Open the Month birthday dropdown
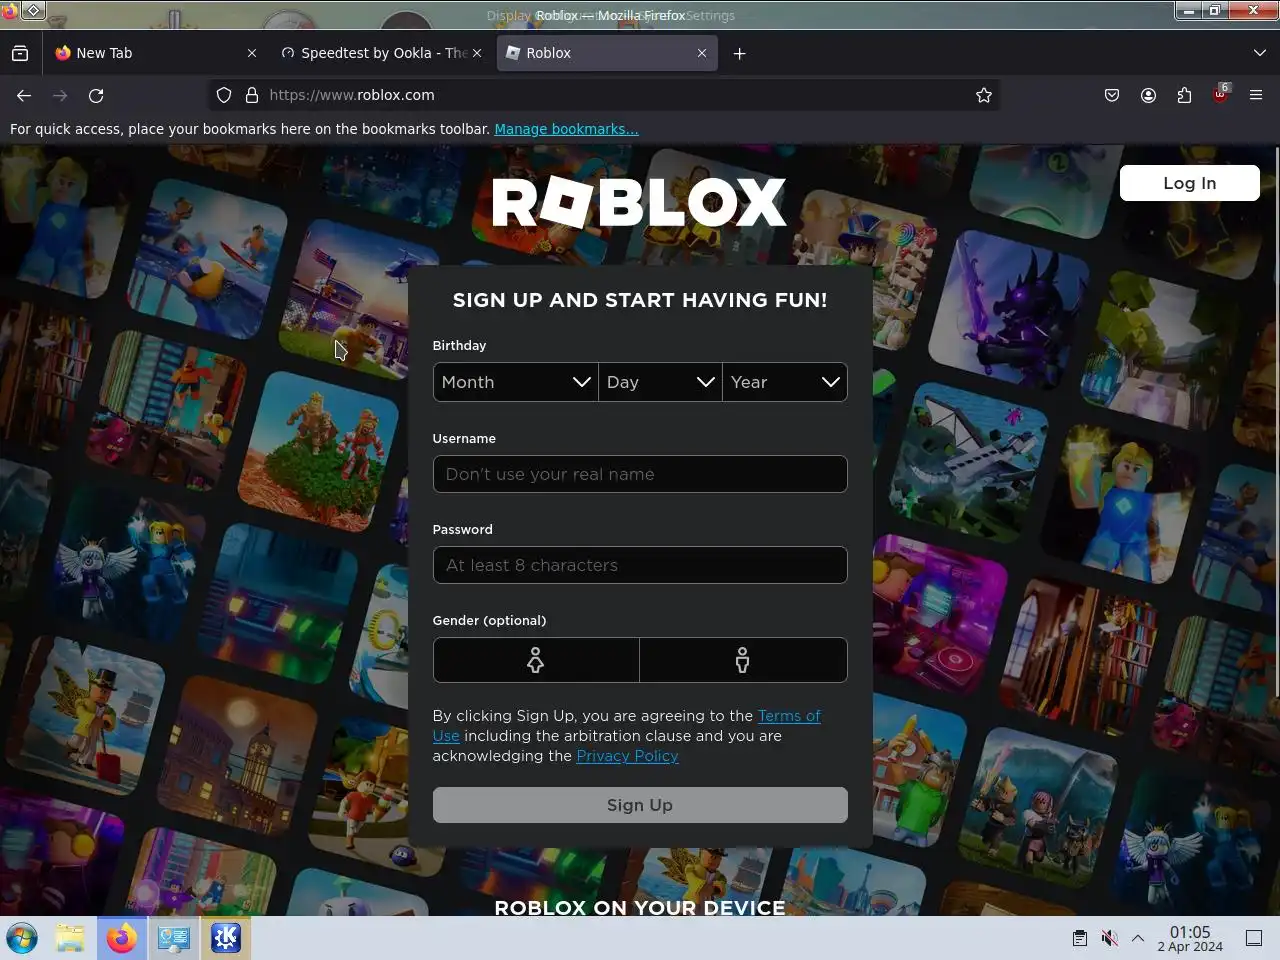Viewport: 1280px width, 960px height. coord(515,382)
